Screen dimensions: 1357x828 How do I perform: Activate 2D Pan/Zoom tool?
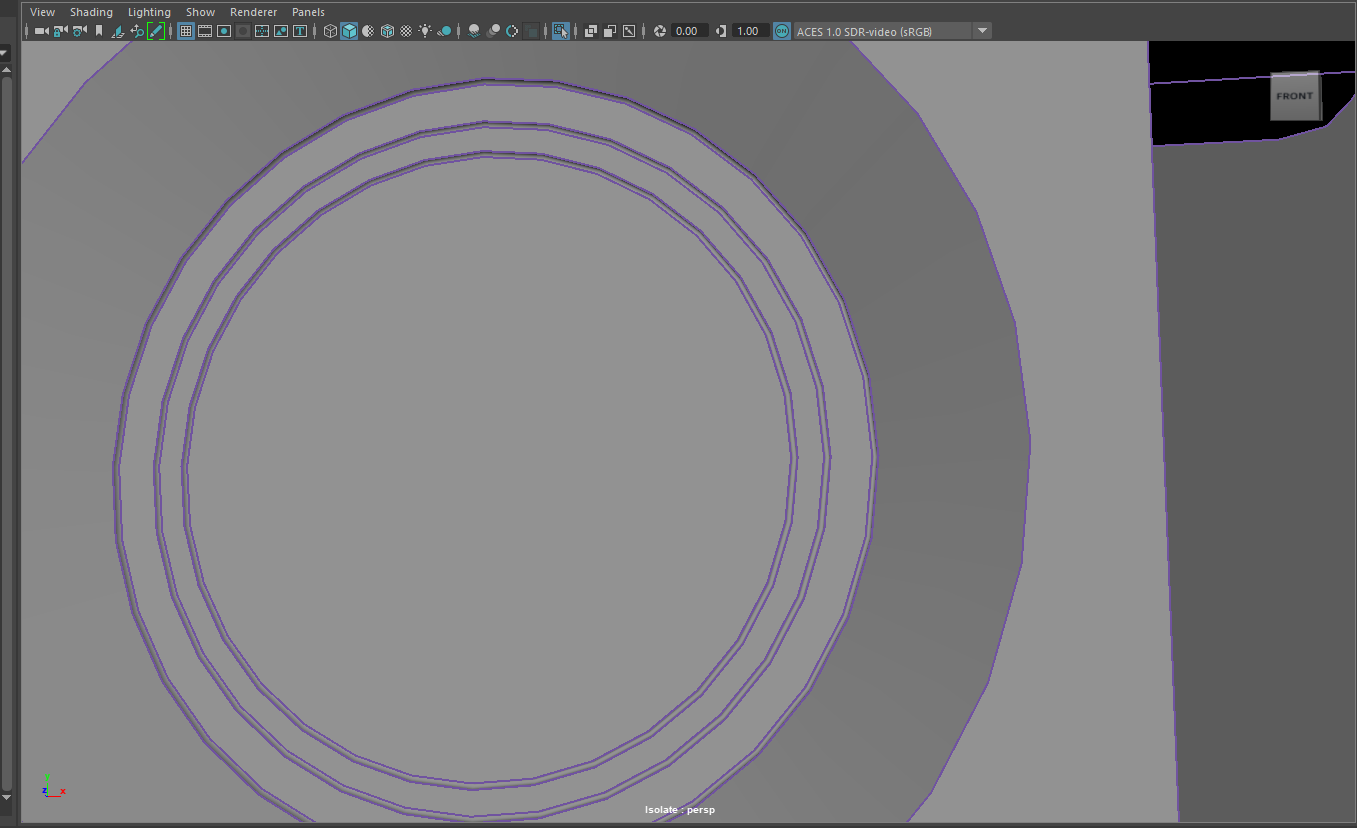coord(137,31)
